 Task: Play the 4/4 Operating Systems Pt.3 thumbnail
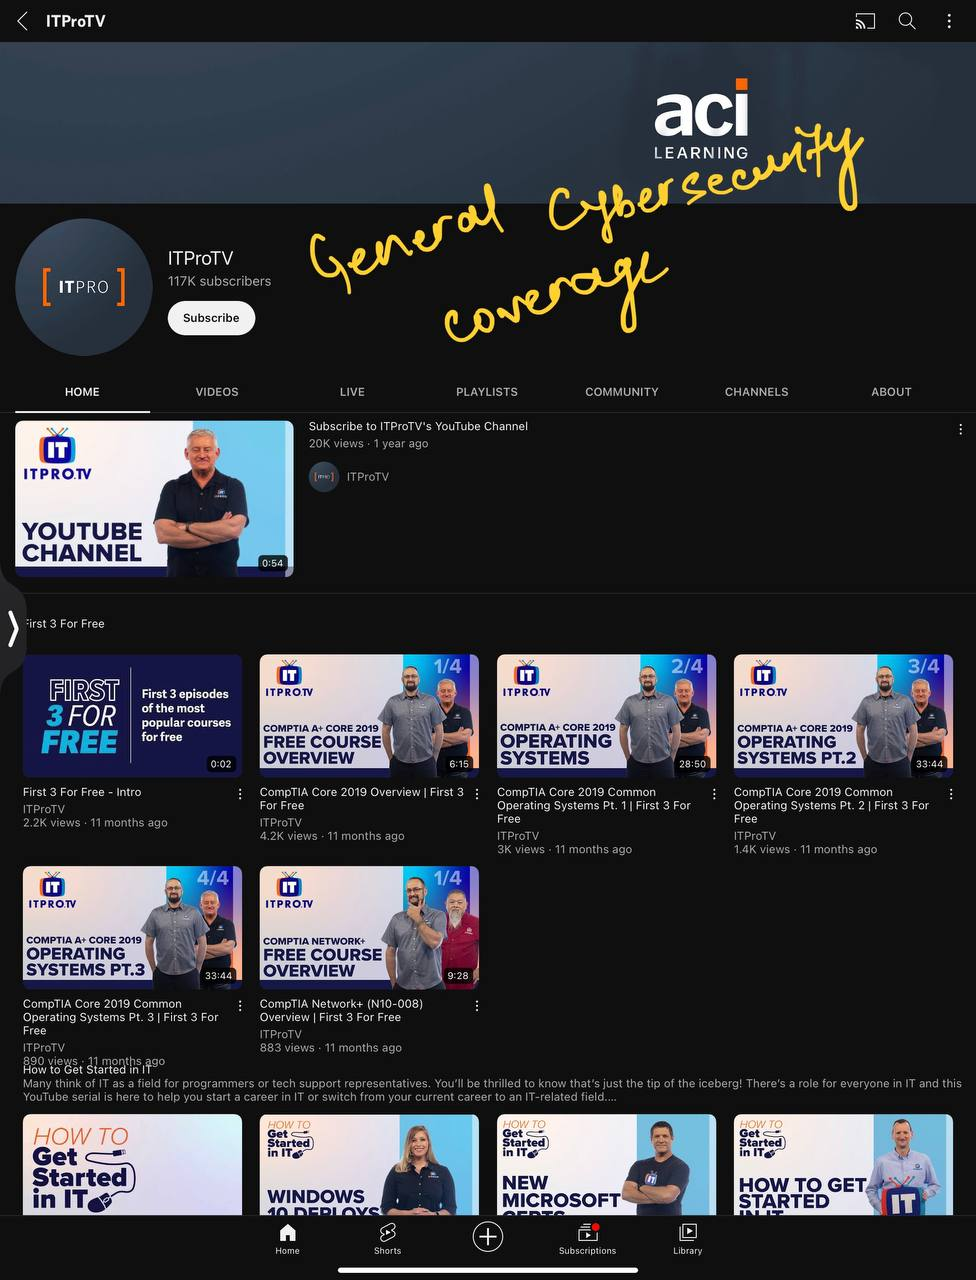132,928
